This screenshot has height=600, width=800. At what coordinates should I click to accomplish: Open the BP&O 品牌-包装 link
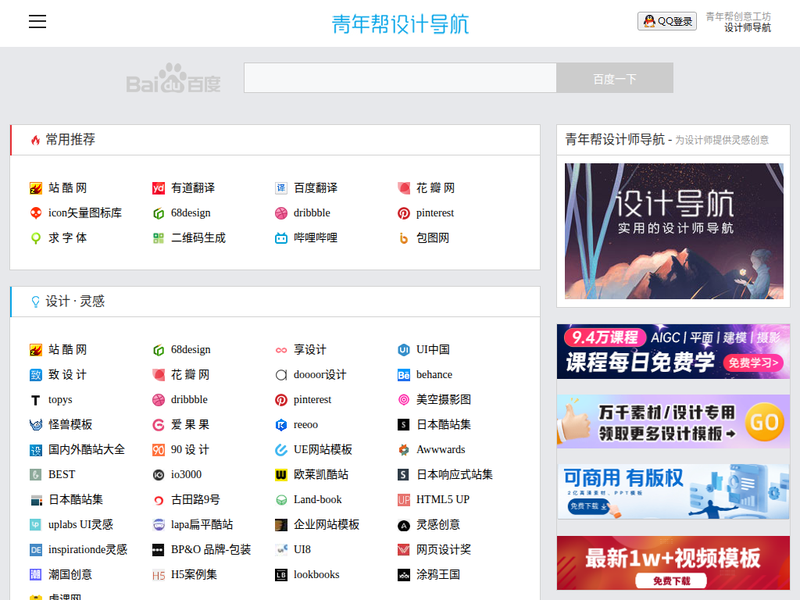[x=211, y=549]
